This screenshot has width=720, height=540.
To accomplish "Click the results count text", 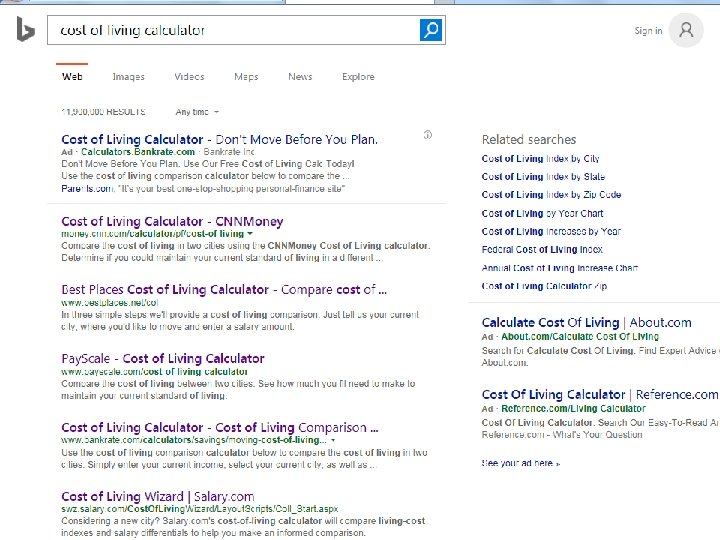I will point(103,112).
